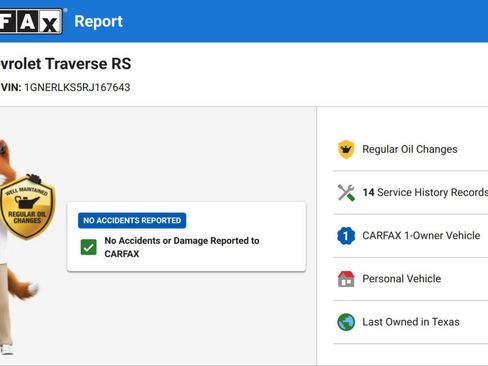
Task: Click the Personal Vehicle text
Action: (402, 279)
